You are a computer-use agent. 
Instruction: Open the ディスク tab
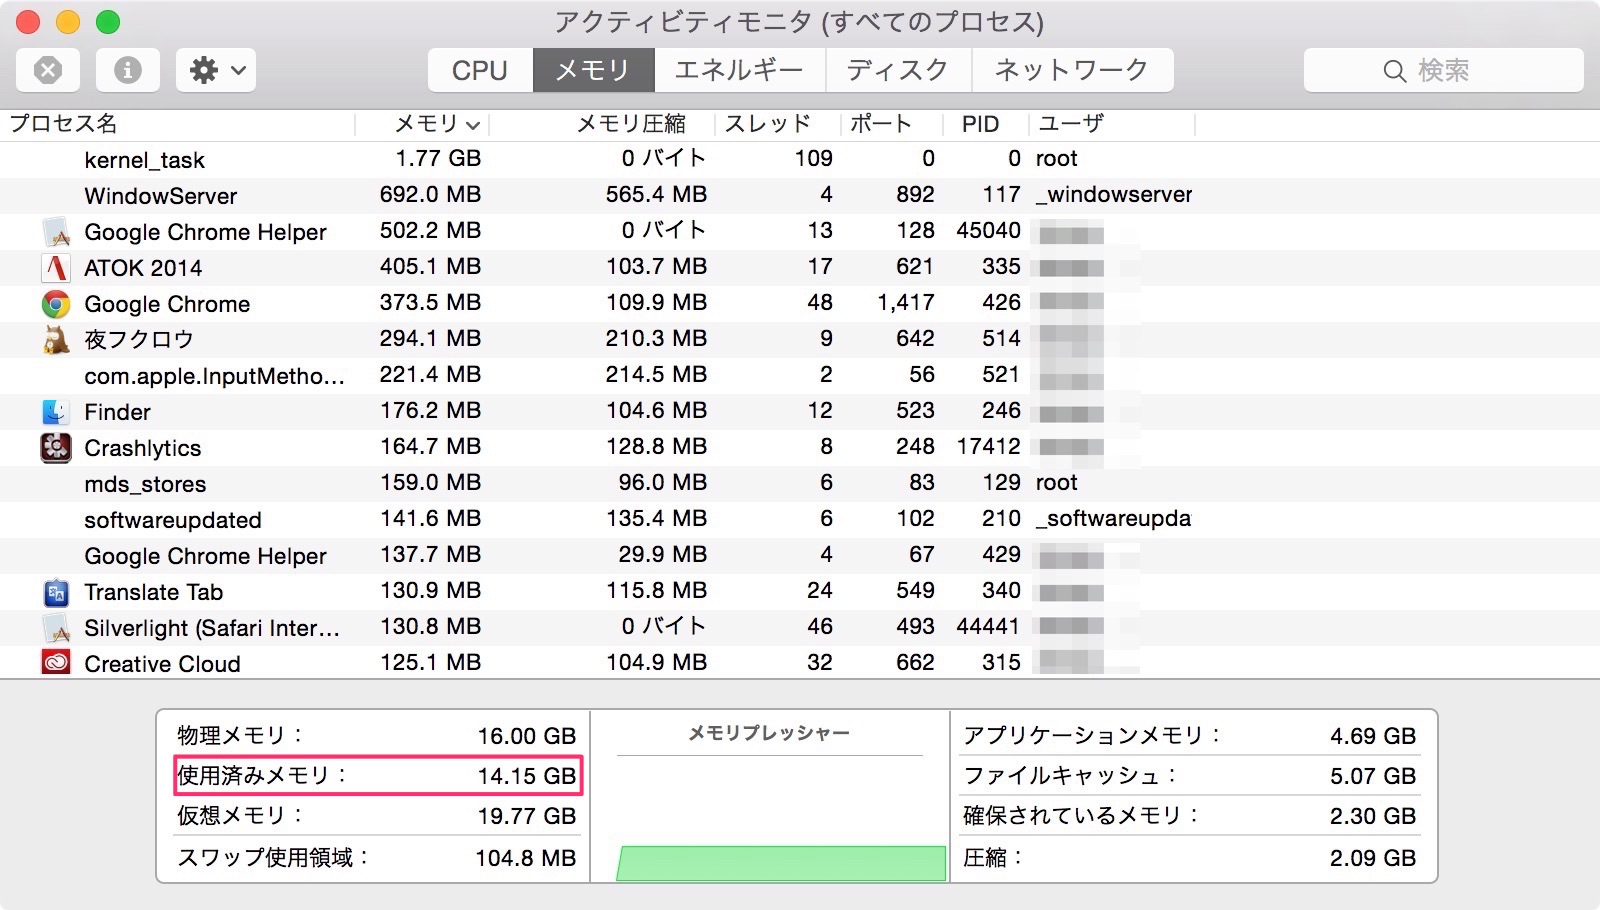click(x=898, y=70)
